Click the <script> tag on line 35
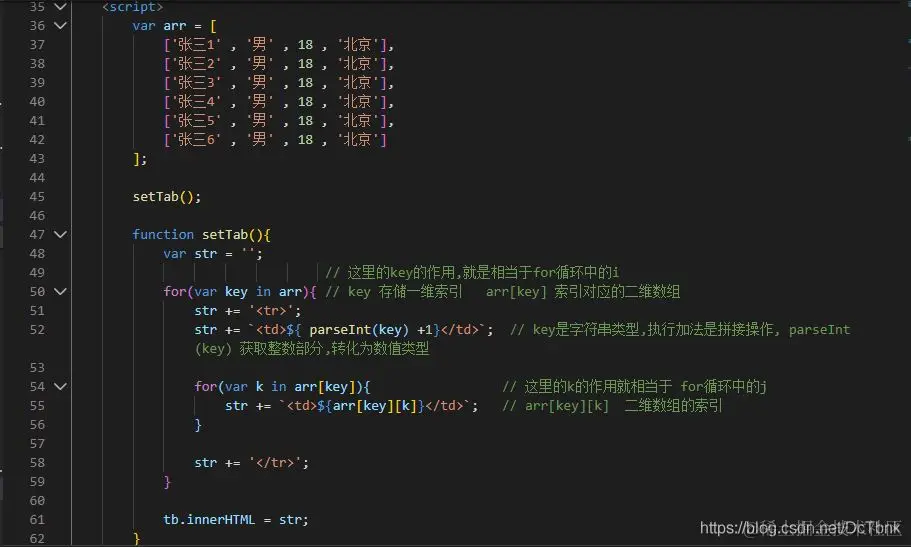Screen dimensions: 911x547 click(x=132, y=7)
